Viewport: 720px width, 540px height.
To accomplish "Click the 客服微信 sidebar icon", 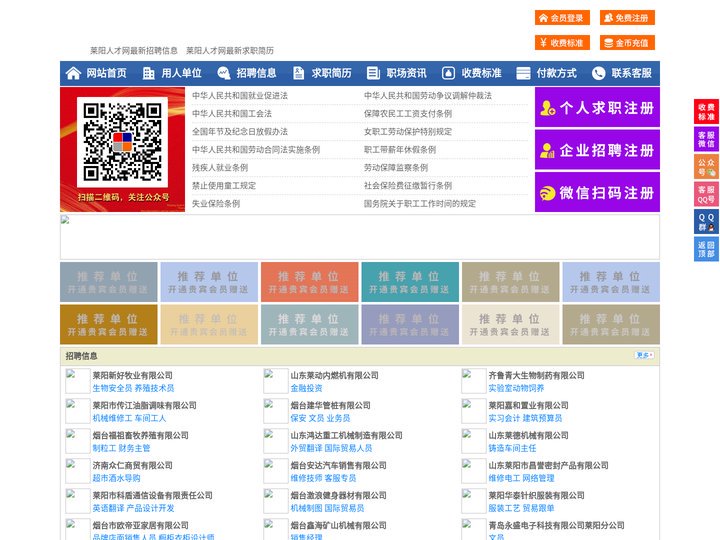I will pyautogui.click(x=706, y=139).
